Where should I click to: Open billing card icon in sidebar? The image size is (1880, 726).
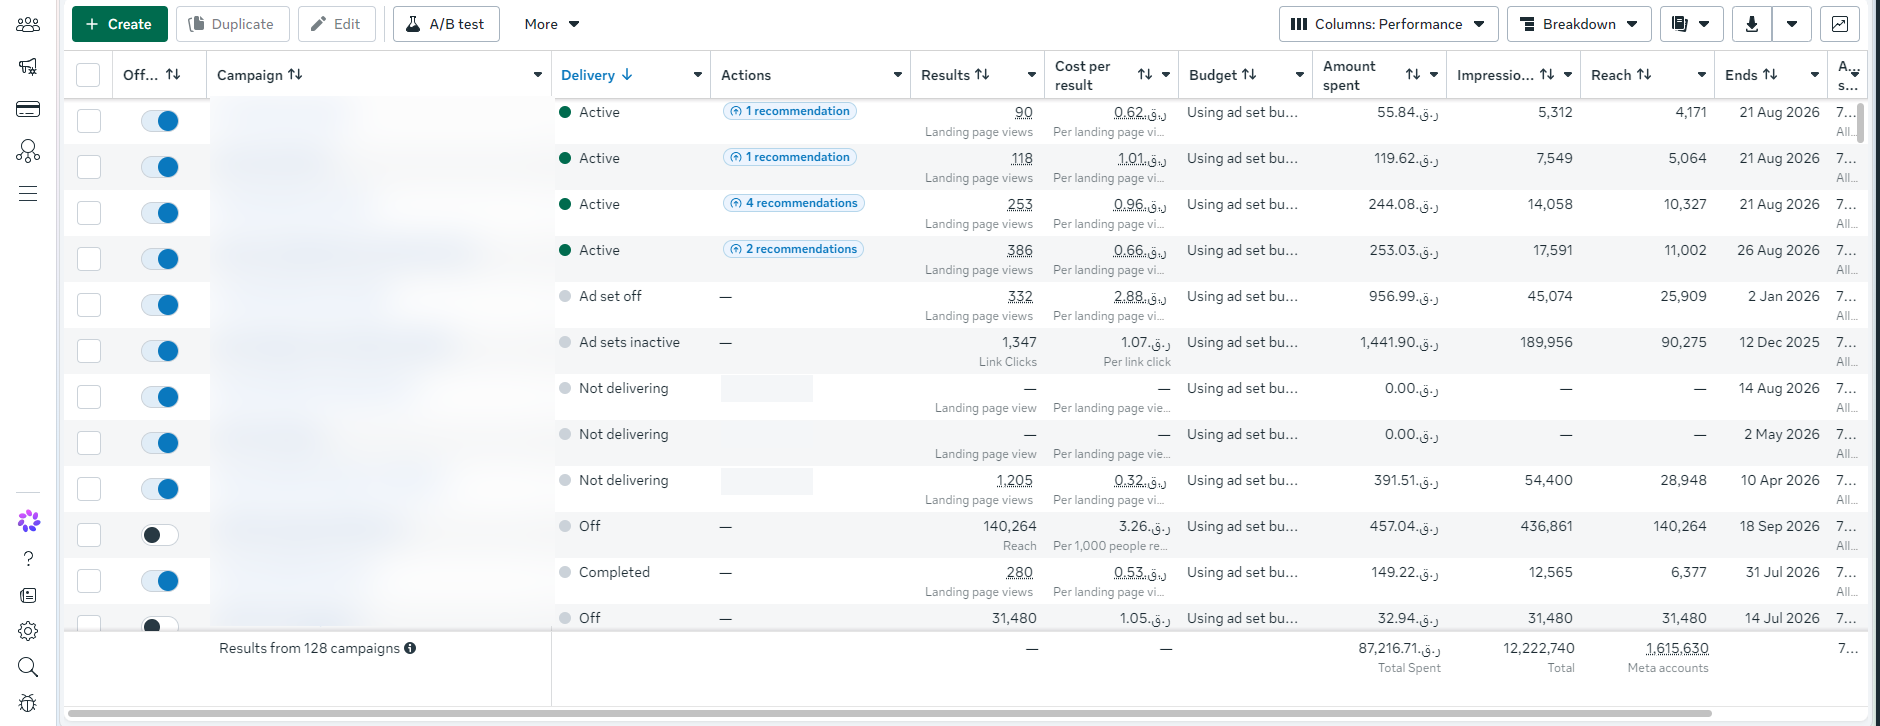28,109
